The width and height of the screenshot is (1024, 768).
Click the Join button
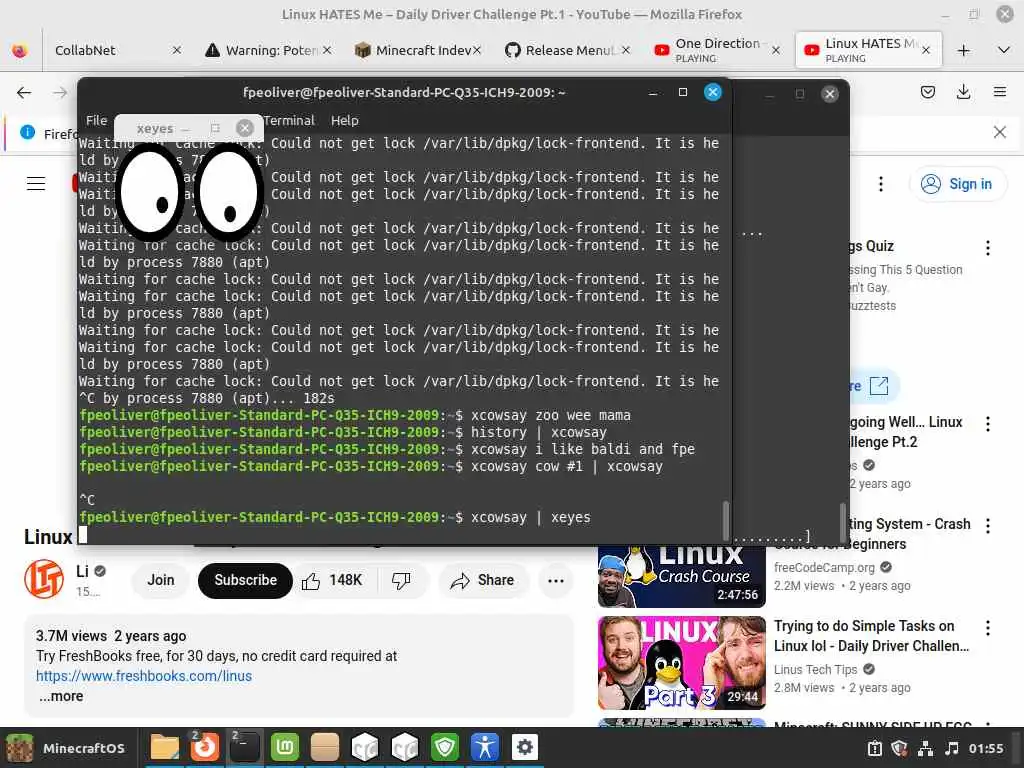(x=161, y=581)
